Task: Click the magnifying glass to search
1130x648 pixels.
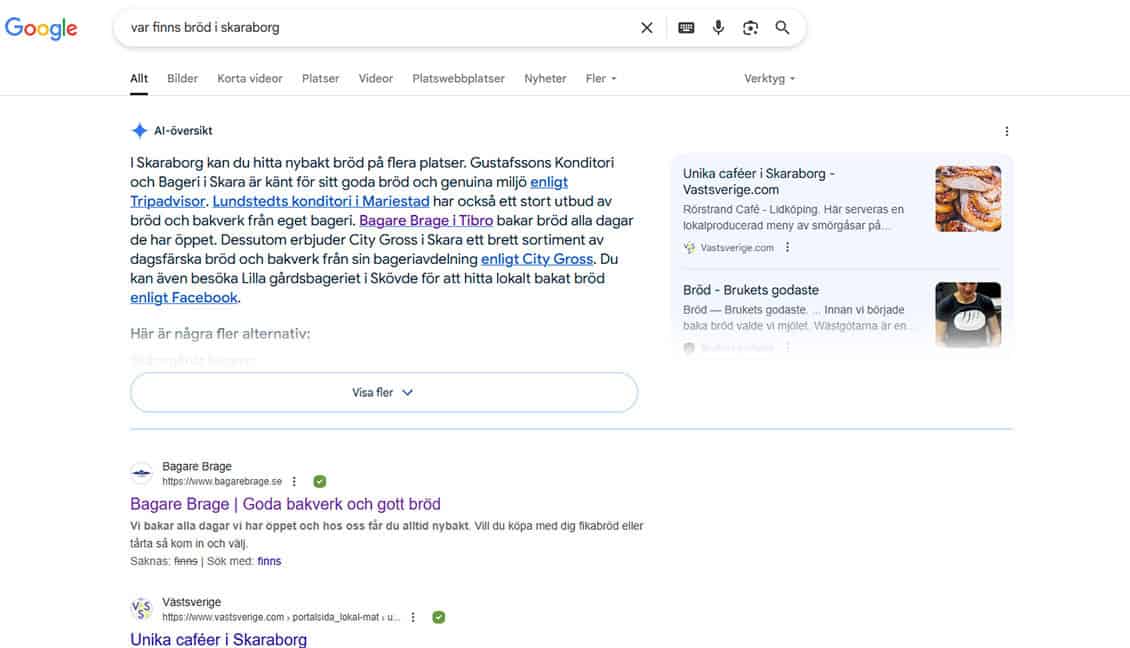Action: 782,27
